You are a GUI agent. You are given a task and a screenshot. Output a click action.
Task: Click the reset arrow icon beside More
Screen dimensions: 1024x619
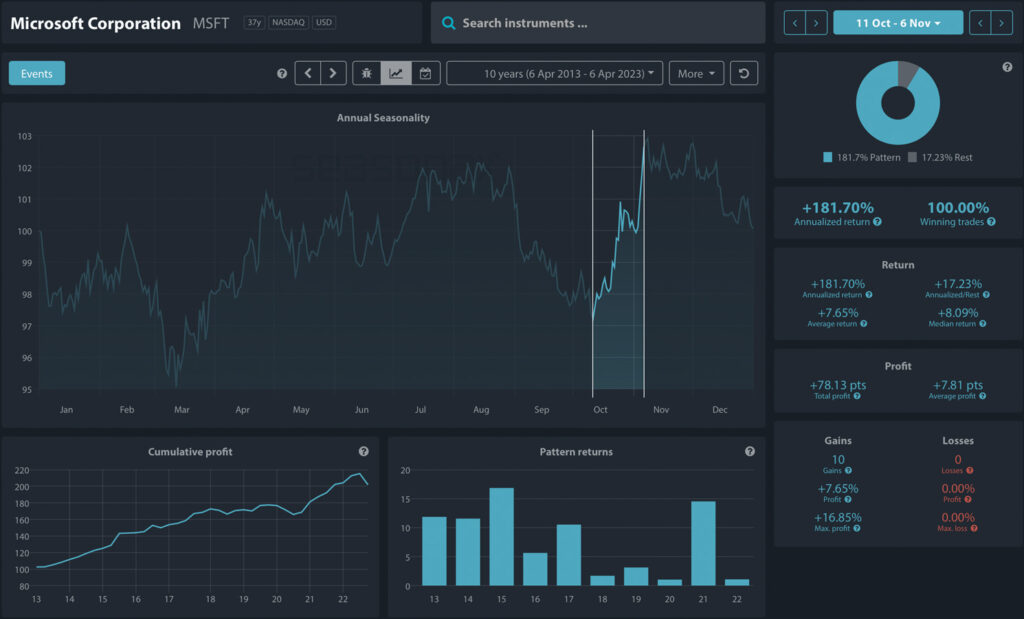pyautogui.click(x=742, y=74)
